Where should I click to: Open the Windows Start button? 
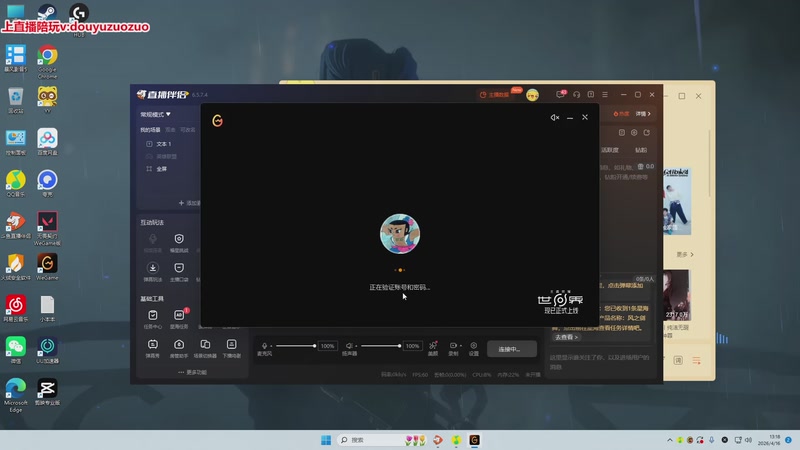[x=326, y=440]
